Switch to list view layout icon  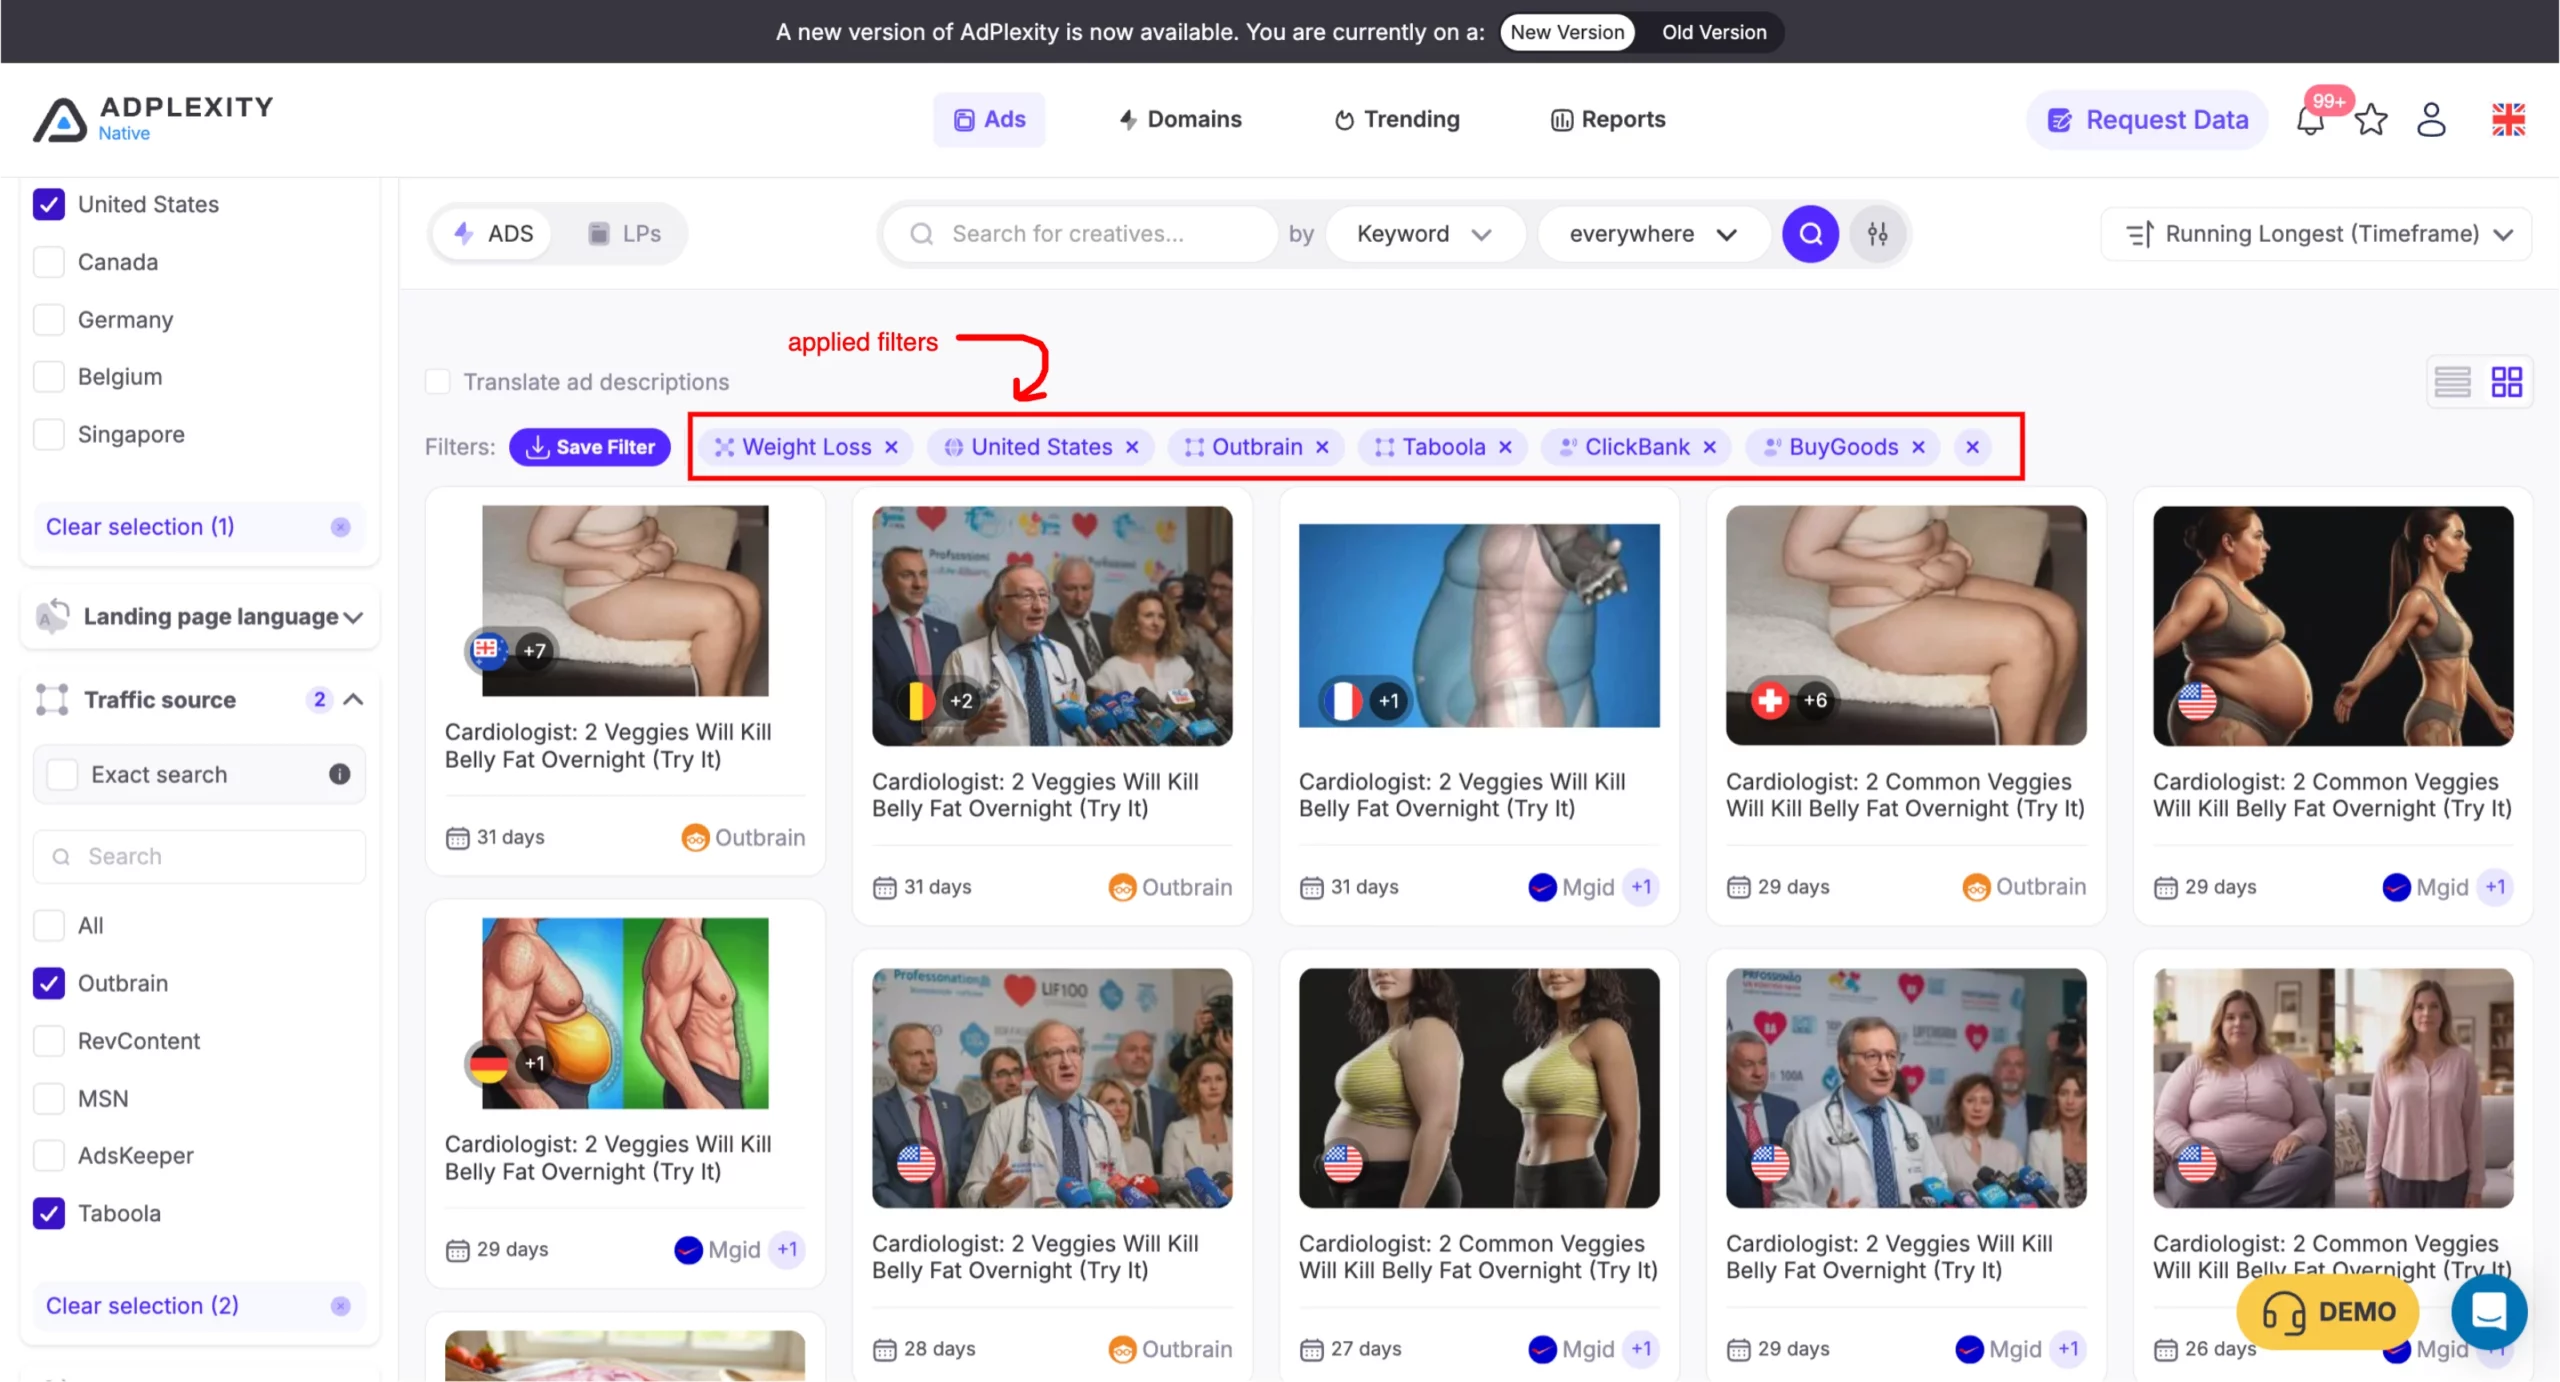[2452, 382]
